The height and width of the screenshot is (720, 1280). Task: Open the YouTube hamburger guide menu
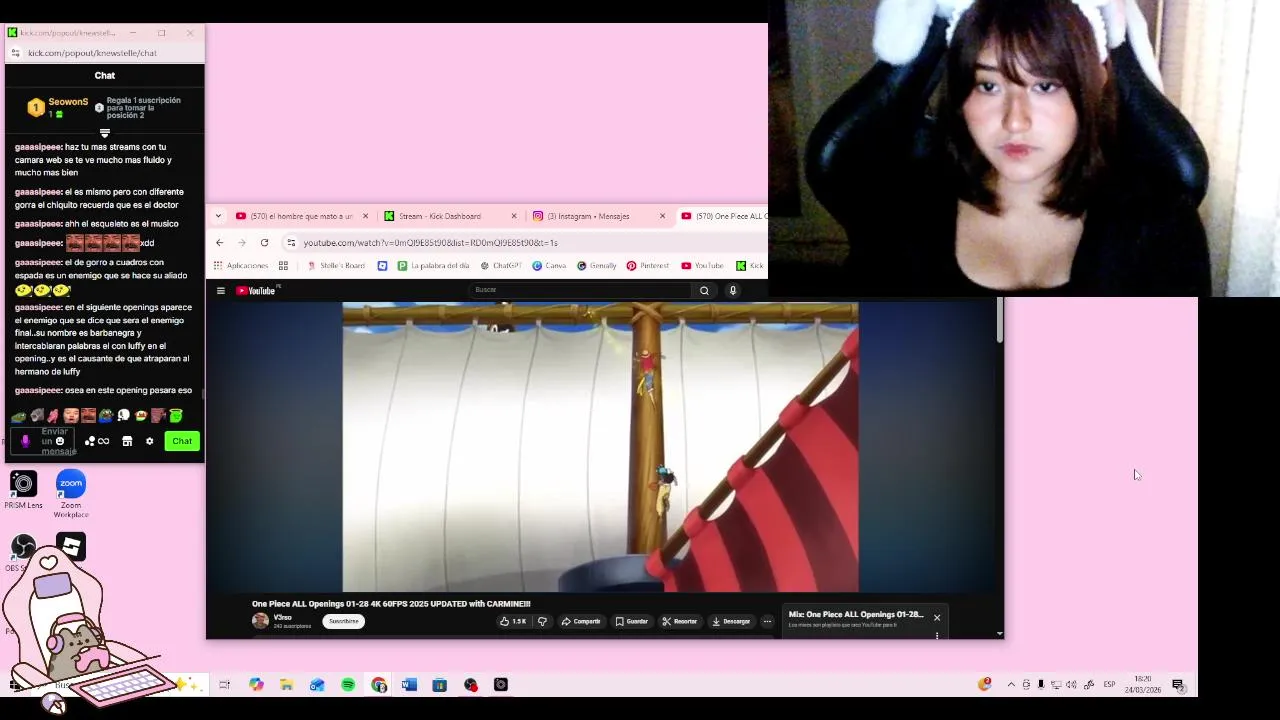[221, 291]
